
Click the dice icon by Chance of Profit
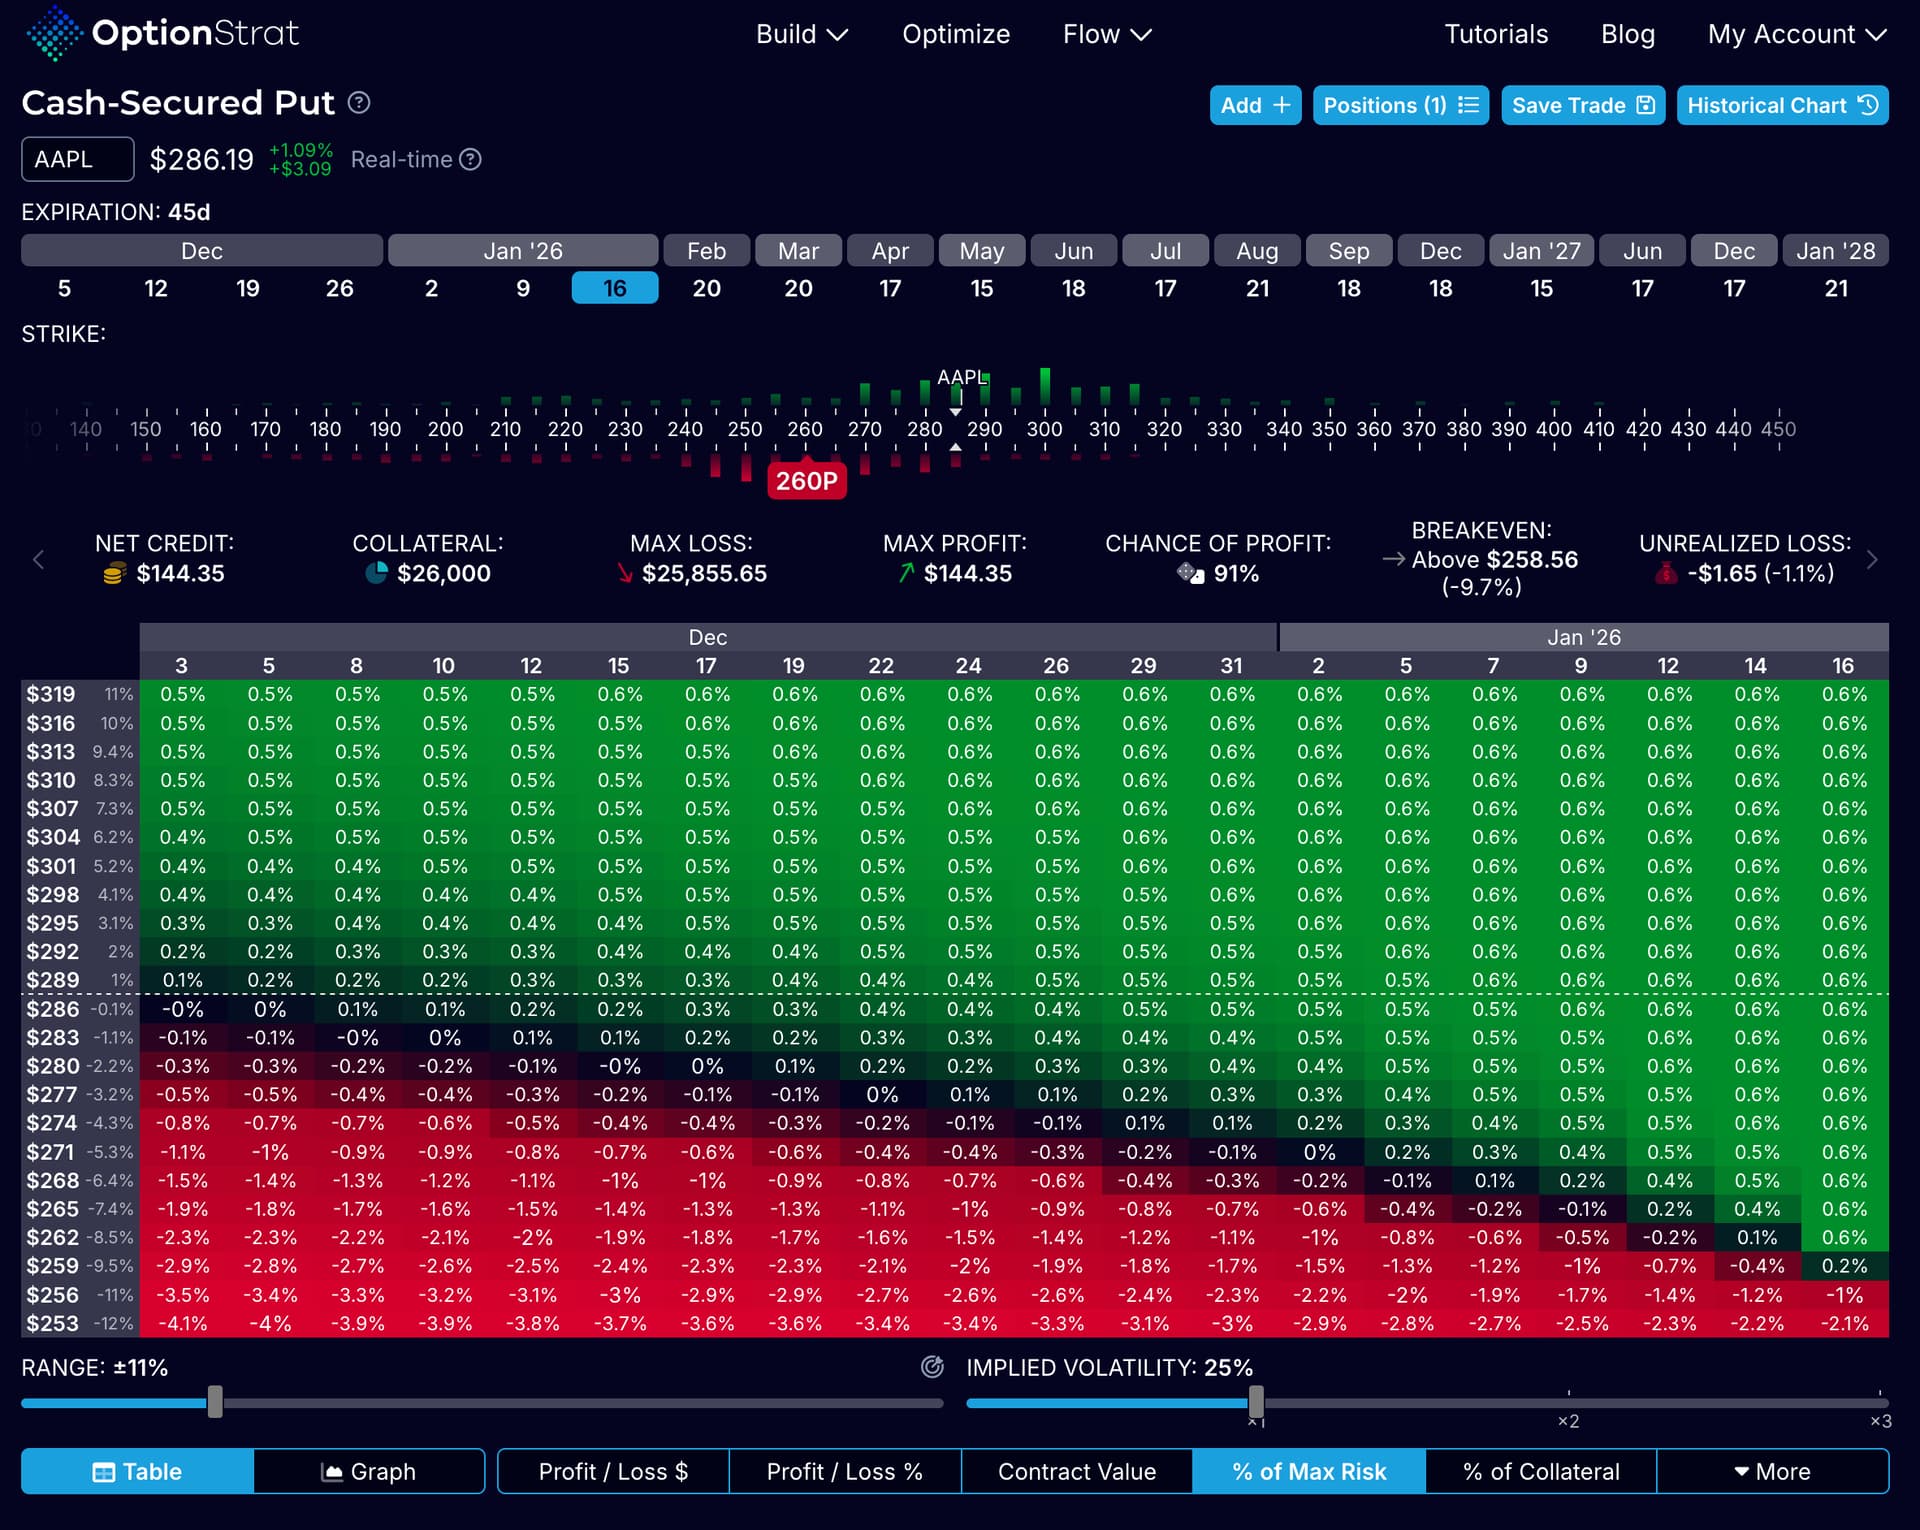pos(1190,573)
